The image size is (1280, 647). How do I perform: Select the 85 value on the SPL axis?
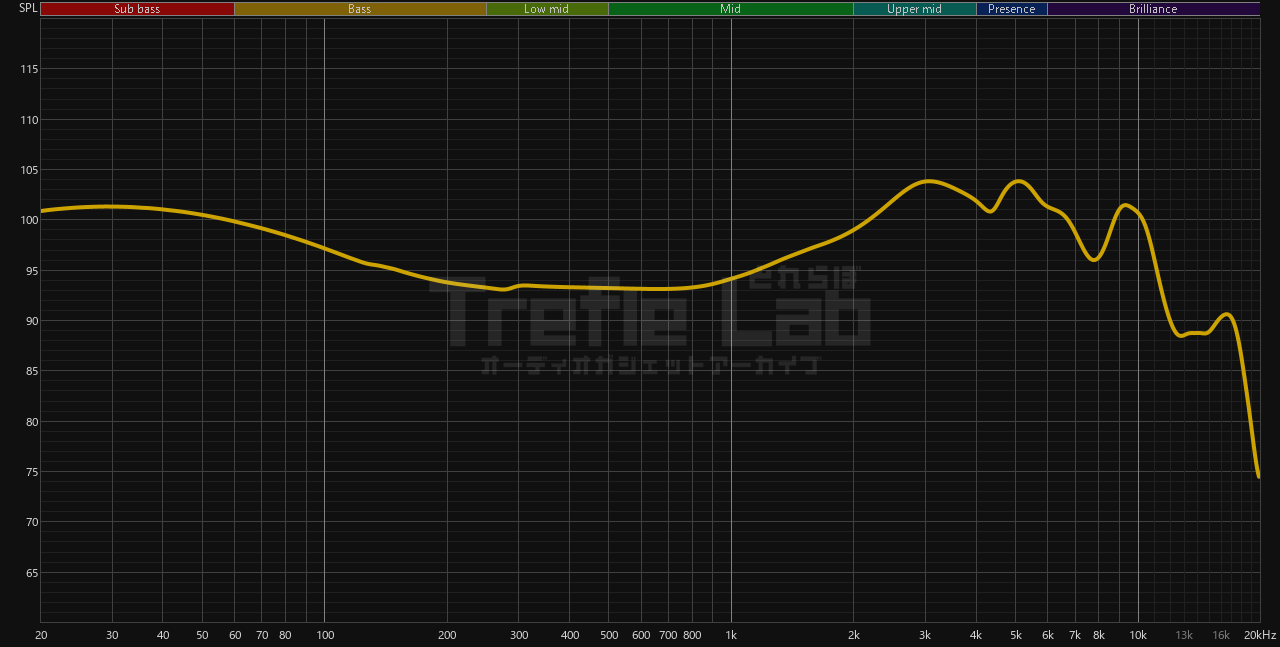31,371
